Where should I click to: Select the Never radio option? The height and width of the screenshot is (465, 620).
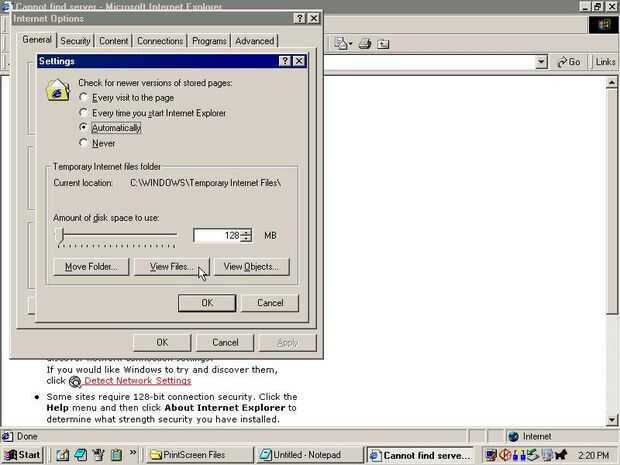pos(97,143)
